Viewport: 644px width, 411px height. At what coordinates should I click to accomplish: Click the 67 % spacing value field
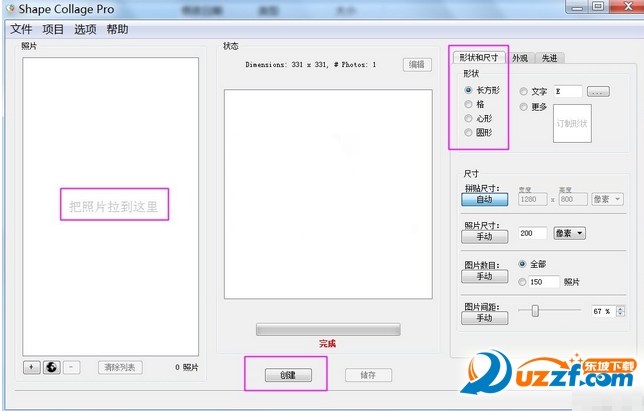coord(603,311)
